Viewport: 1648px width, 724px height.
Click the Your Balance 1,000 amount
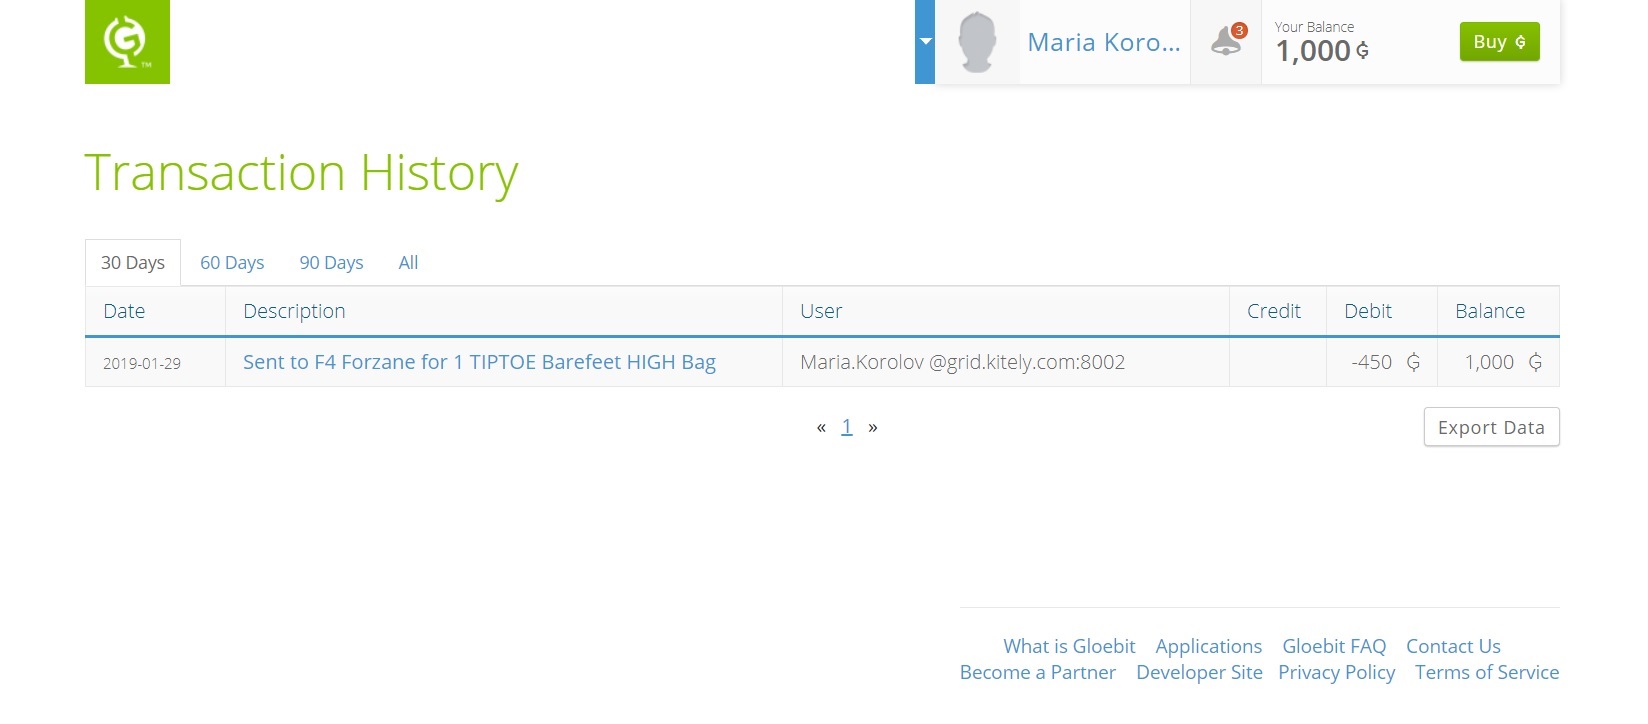1322,51
